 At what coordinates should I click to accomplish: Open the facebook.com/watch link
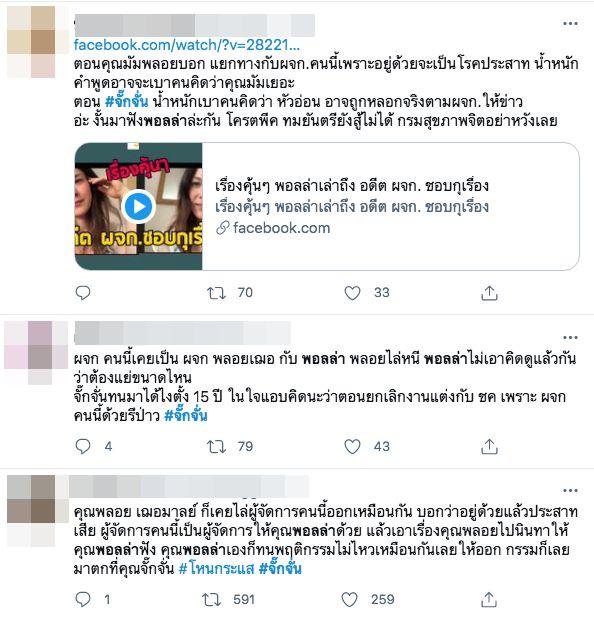click(x=186, y=45)
